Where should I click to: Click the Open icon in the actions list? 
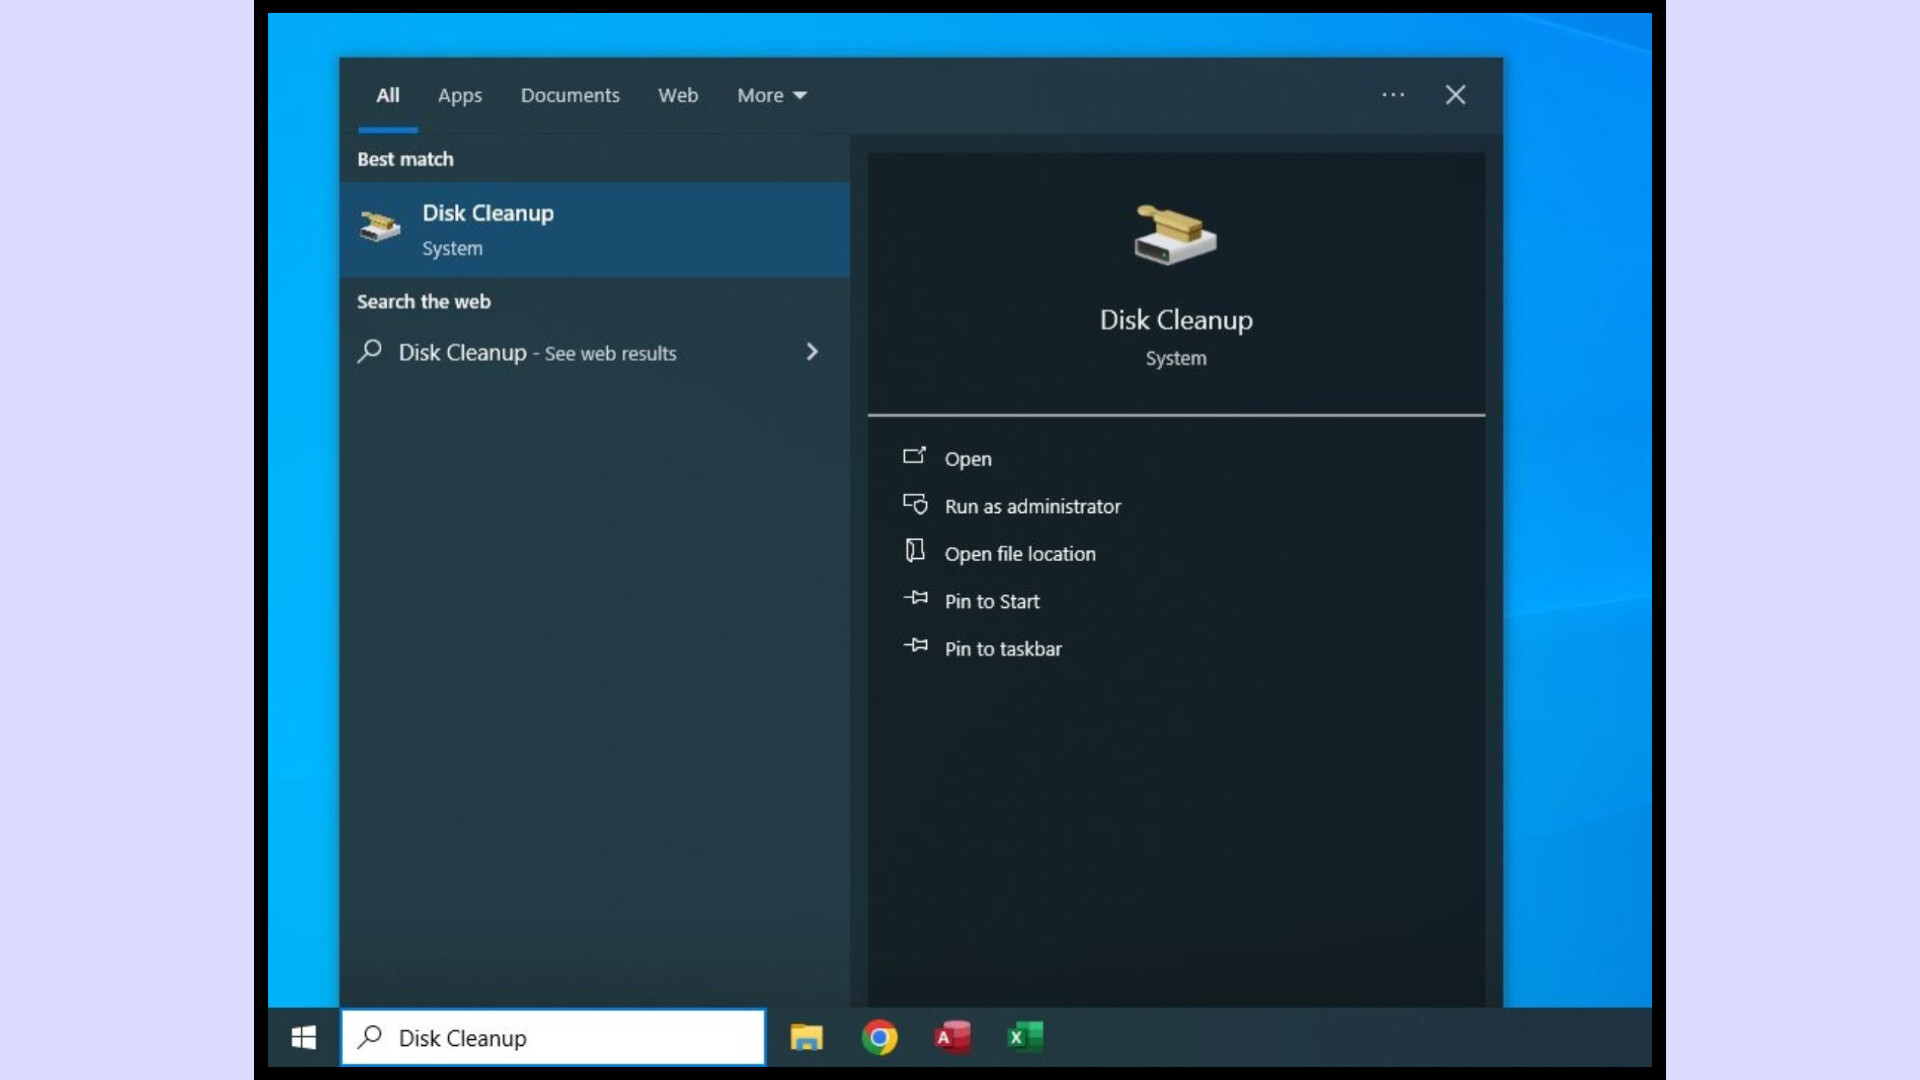[x=914, y=456]
